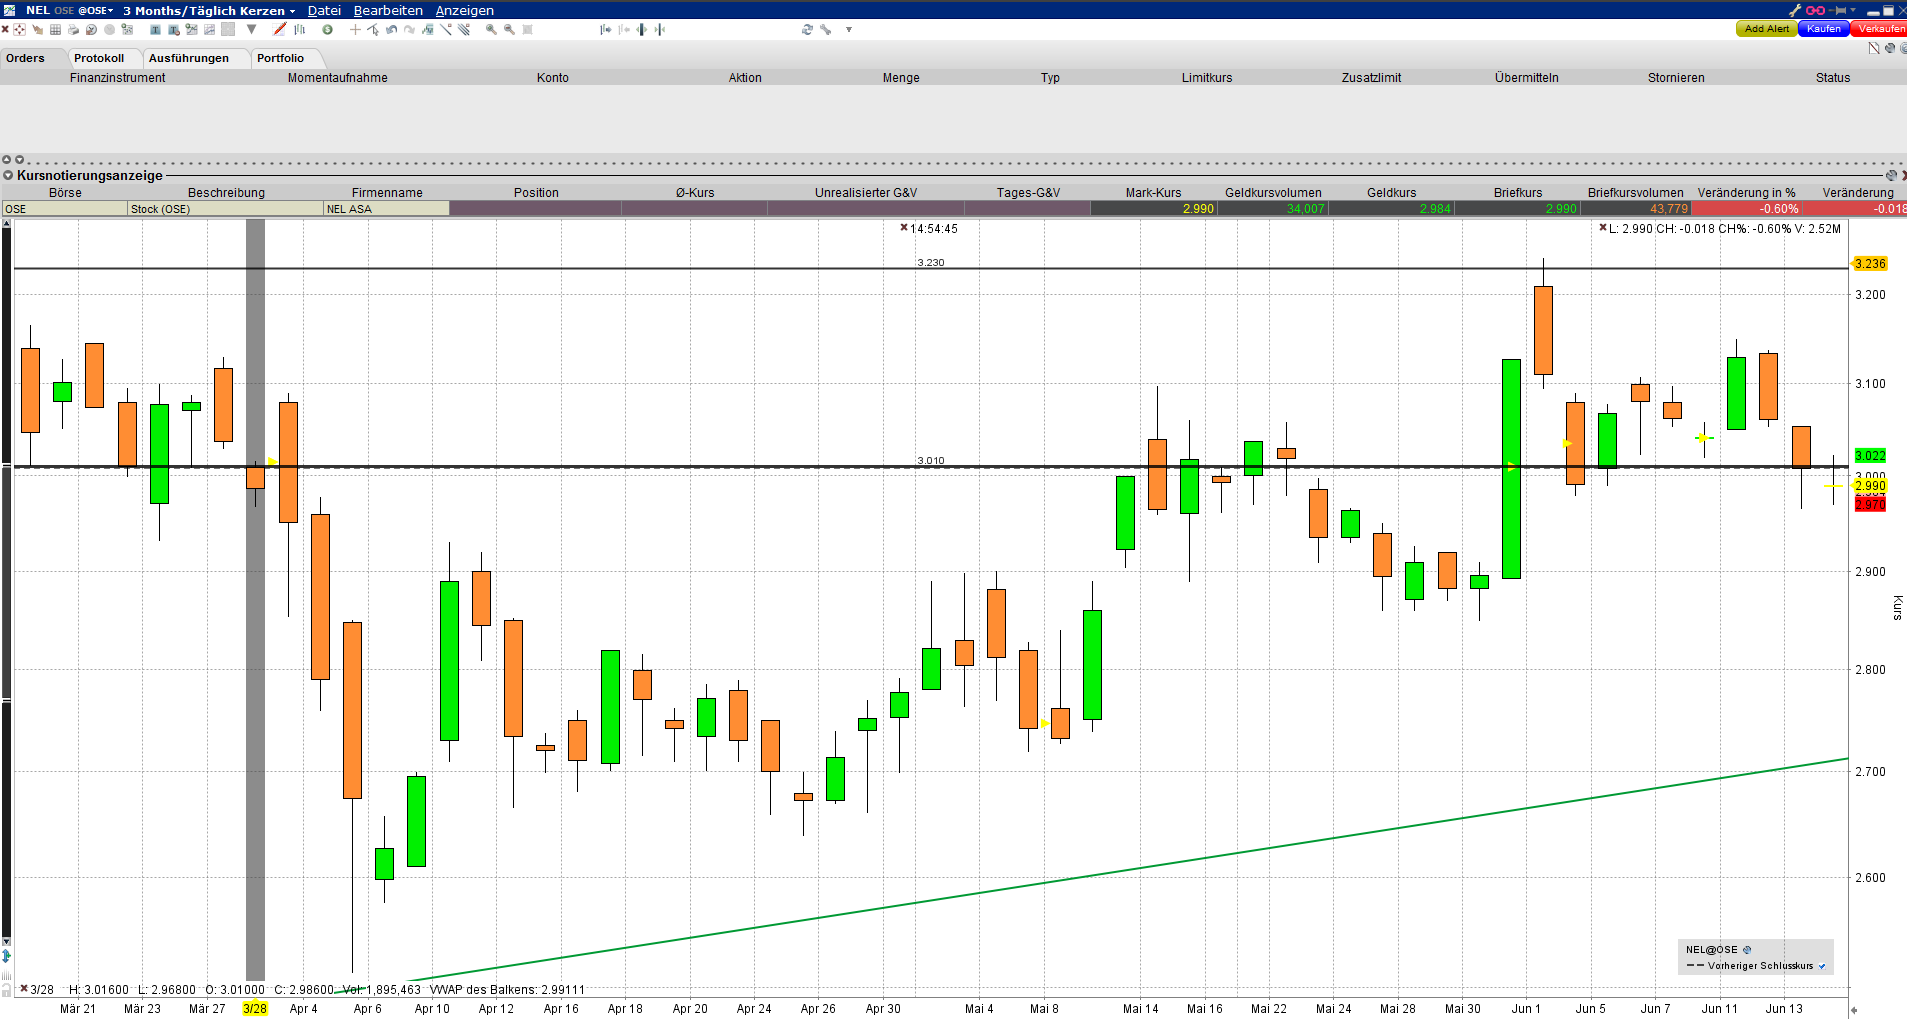
Task: Toggle Vorheriger Schlusskurs checkmark in legend
Action: tap(1822, 966)
